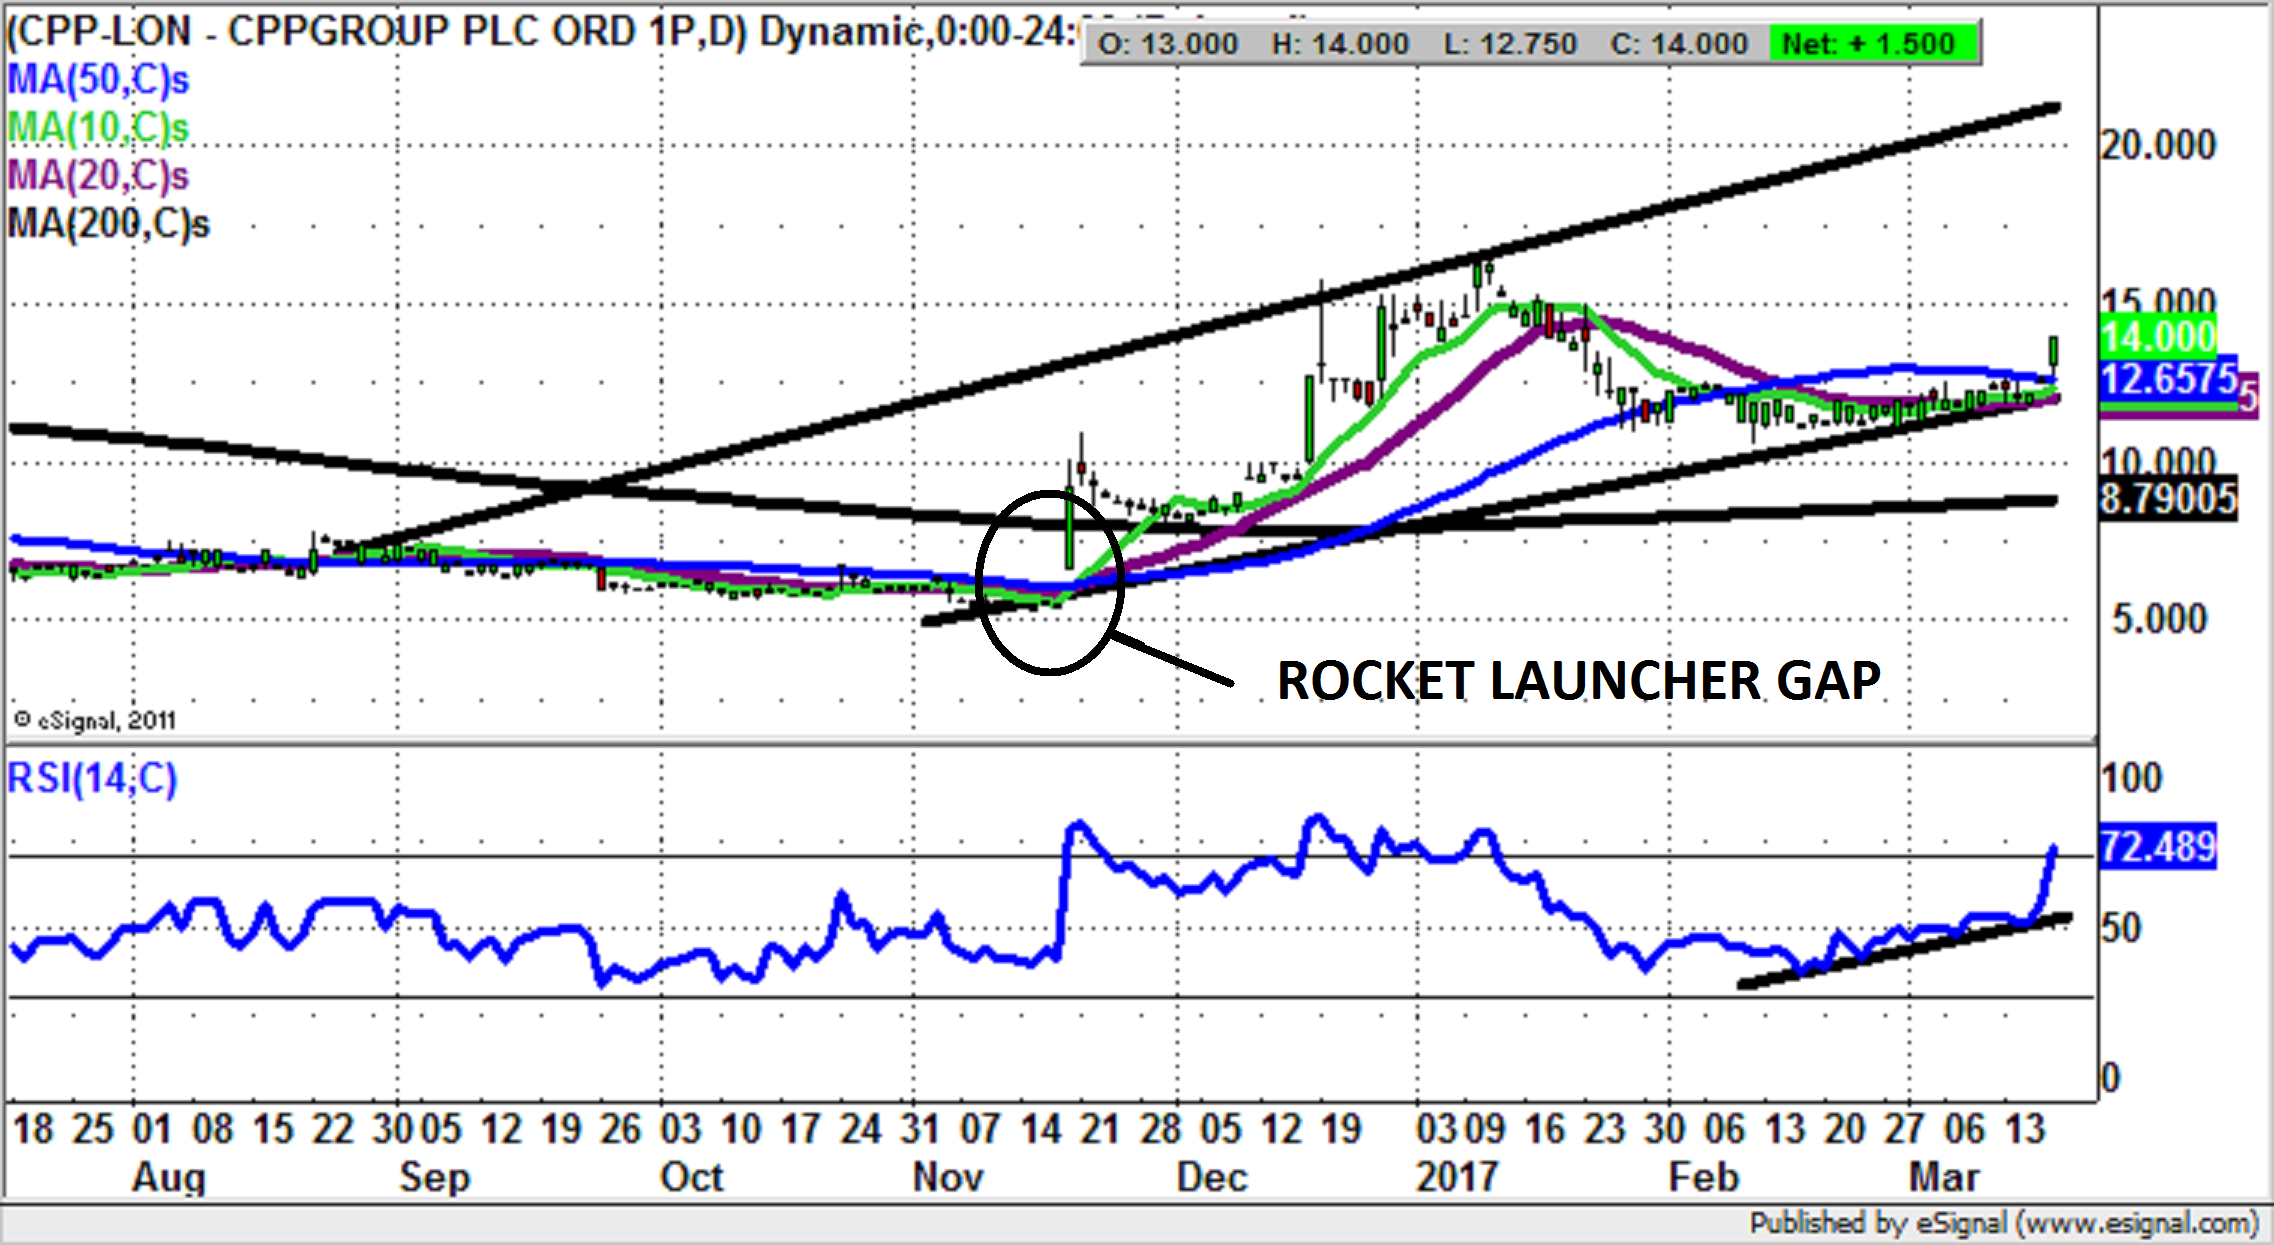Click the 14.000 current price tag
The image size is (2274, 1245).
coord(2158,337)
